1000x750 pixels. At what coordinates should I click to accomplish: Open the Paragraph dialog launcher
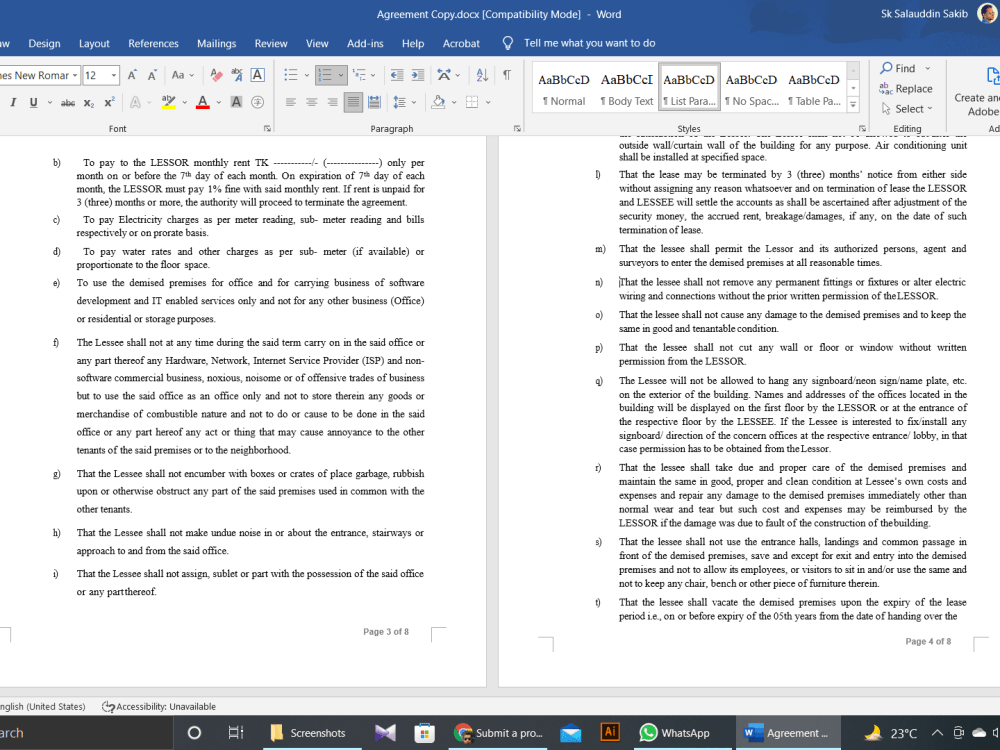517,128
